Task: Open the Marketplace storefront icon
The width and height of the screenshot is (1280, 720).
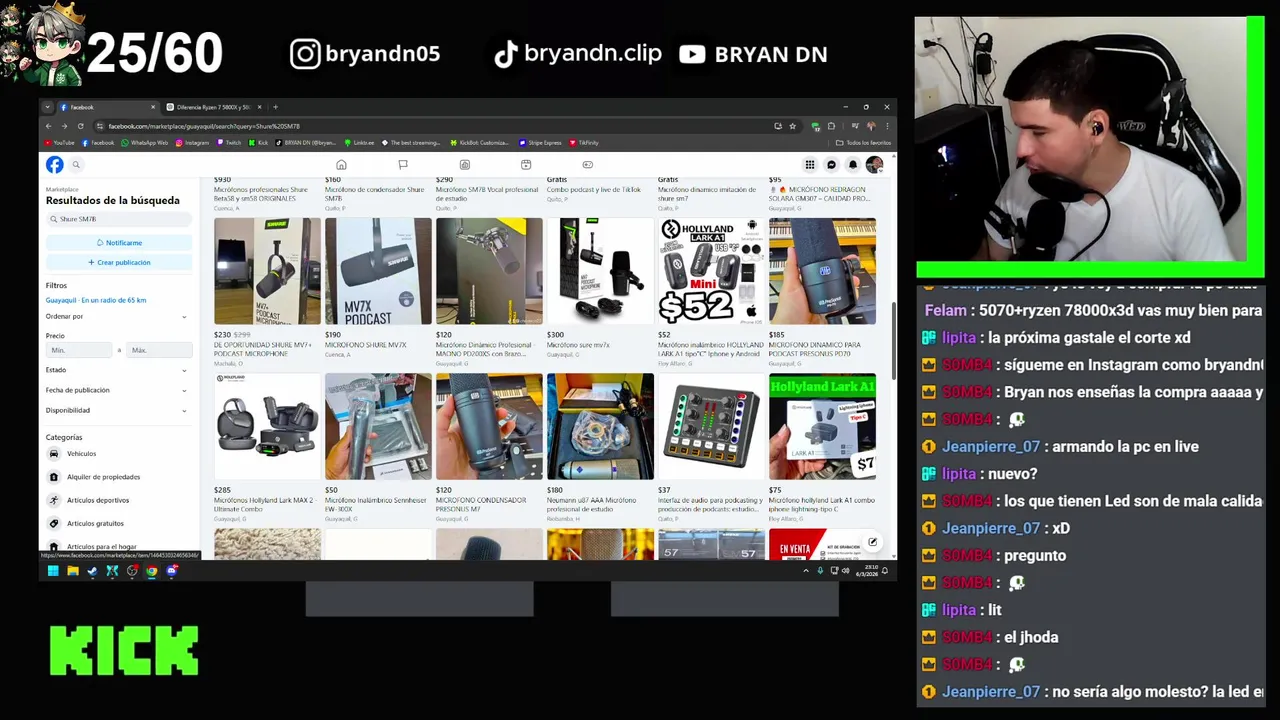Action: point(464,165)
